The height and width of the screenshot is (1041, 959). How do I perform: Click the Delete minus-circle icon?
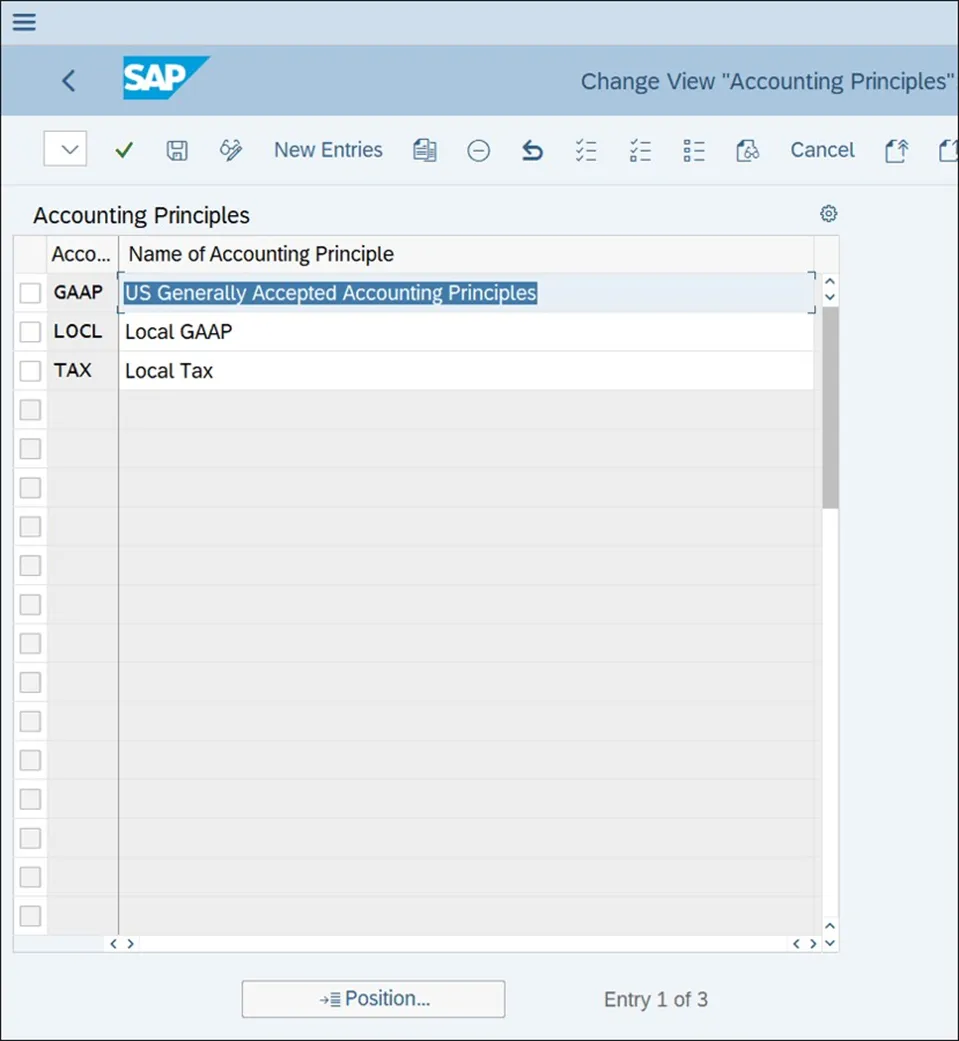479,150
